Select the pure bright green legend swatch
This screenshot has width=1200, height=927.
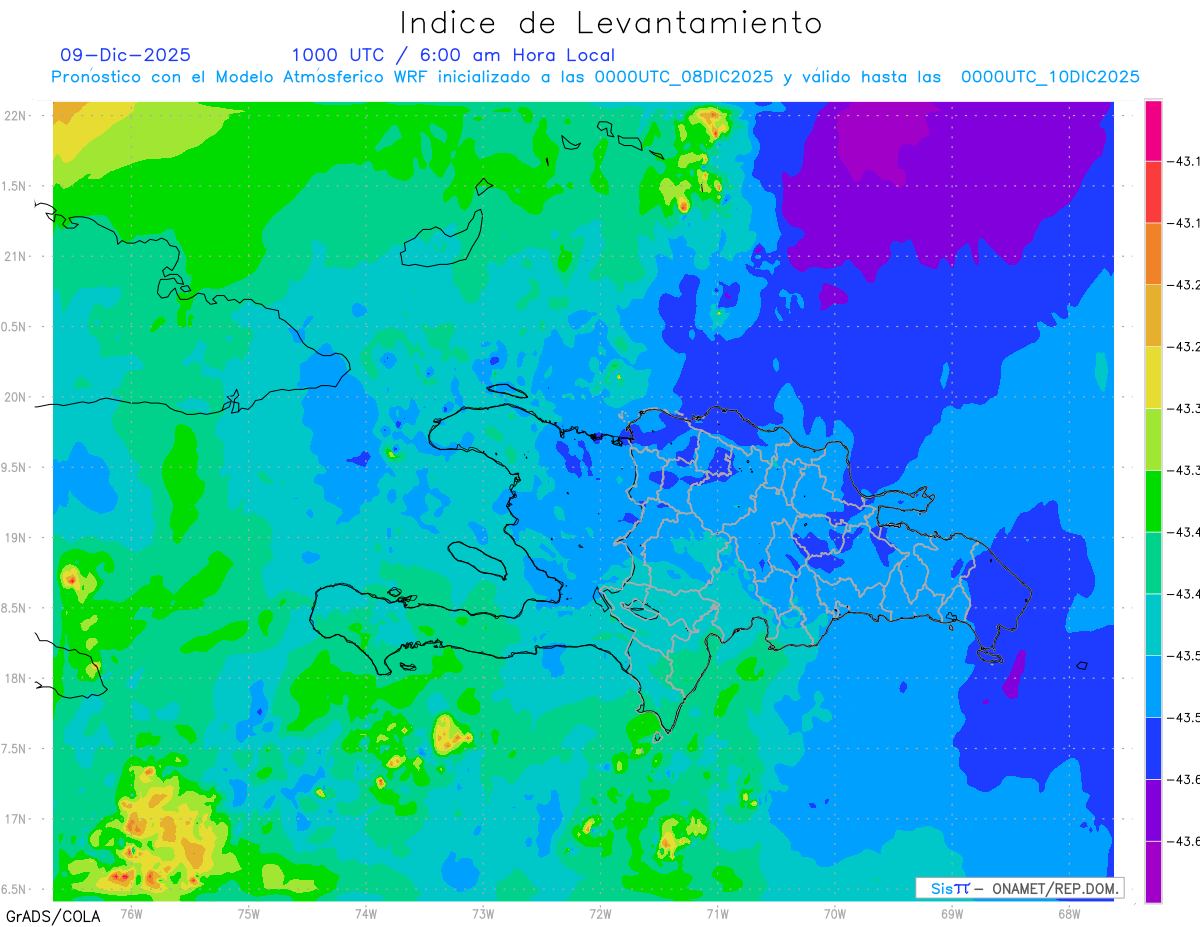point(1153,501)
